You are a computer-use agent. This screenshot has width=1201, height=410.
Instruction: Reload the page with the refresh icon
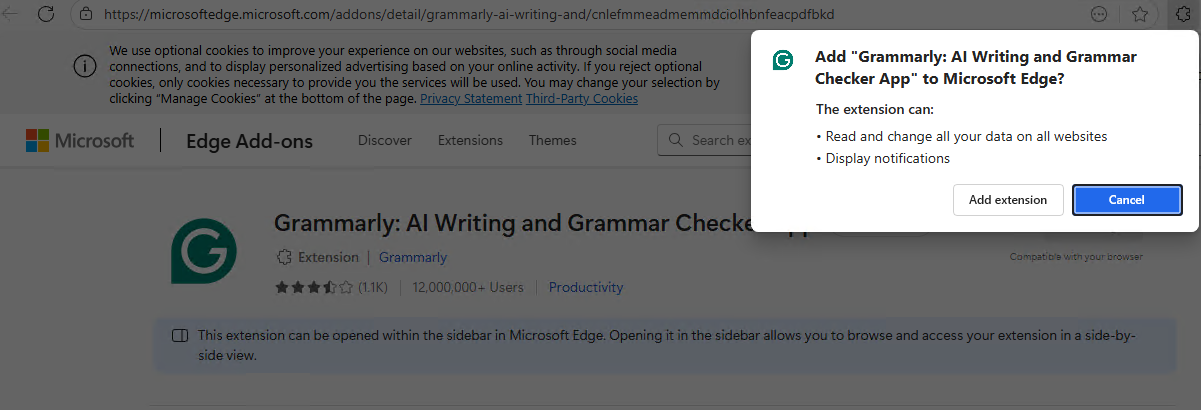pyautogui.click(x=46, y=14)
